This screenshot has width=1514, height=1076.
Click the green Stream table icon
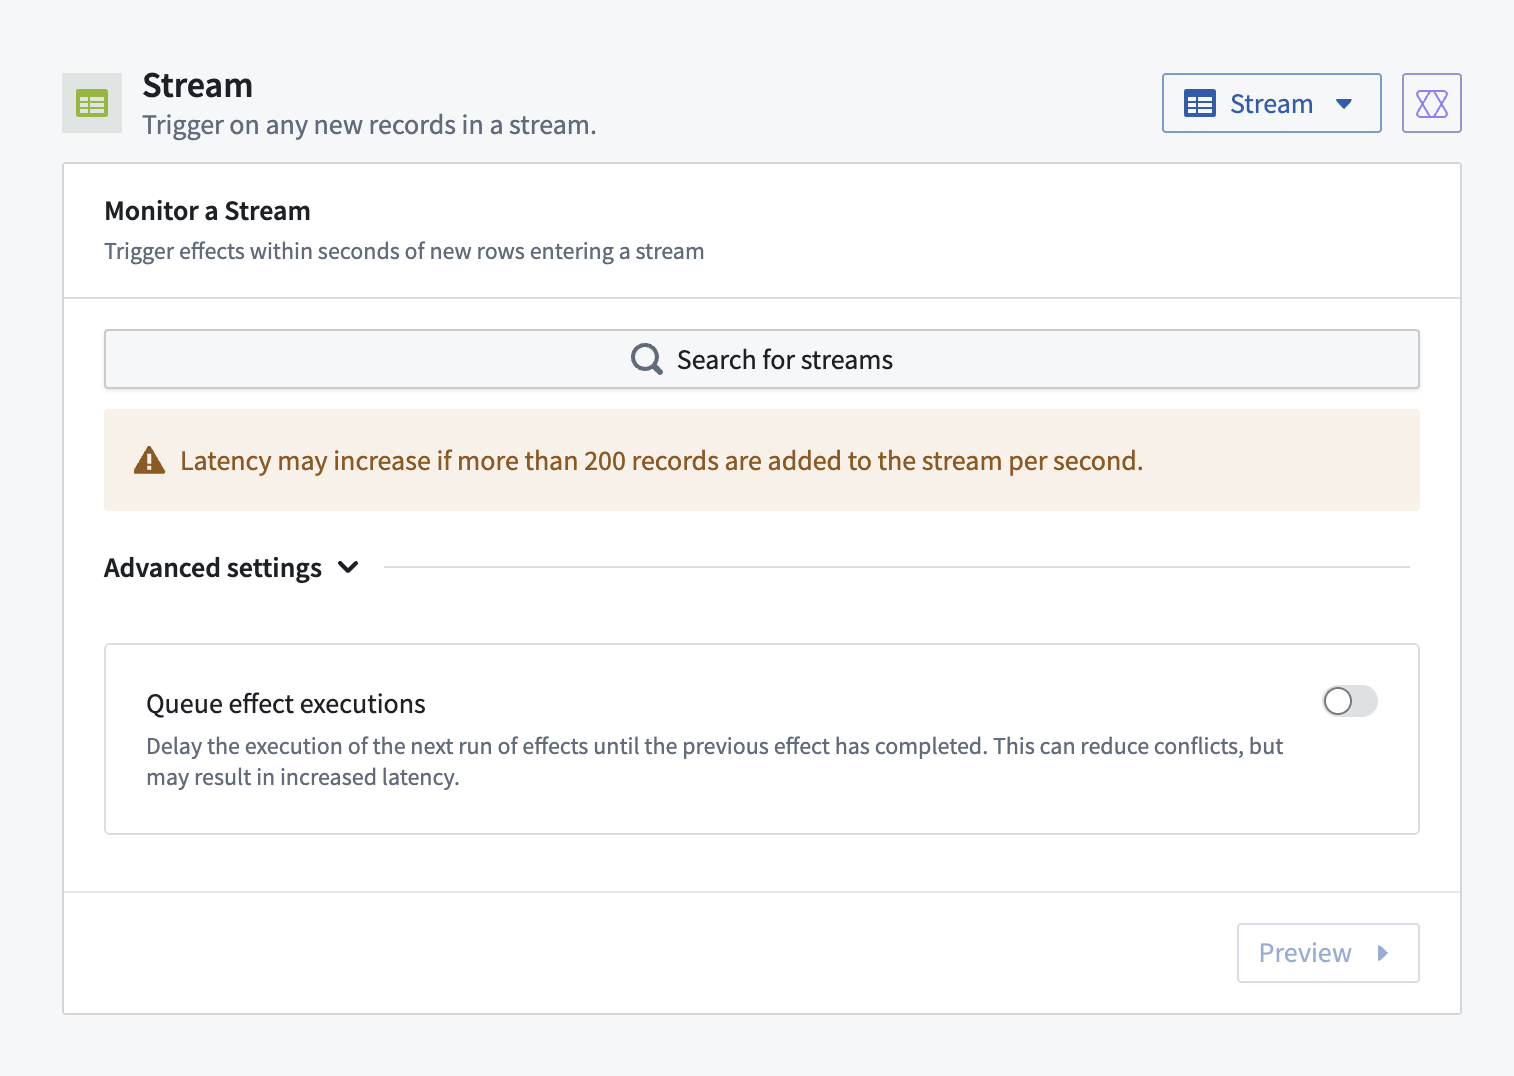pyautogui.click(x=92, y=103)
